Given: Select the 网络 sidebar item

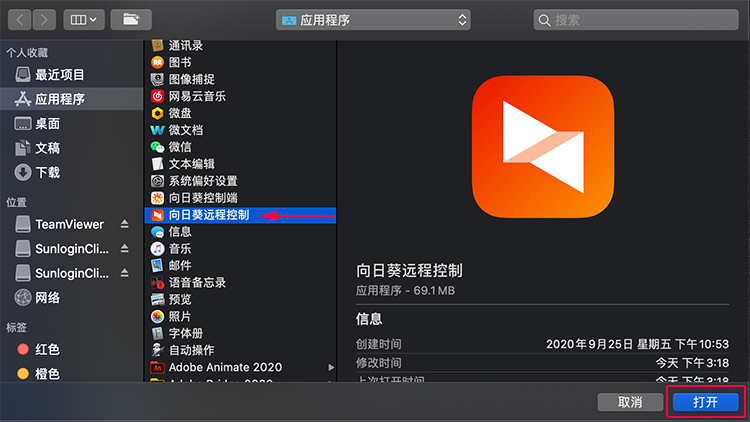Looking at the screenshot, I should click(47, 297).
